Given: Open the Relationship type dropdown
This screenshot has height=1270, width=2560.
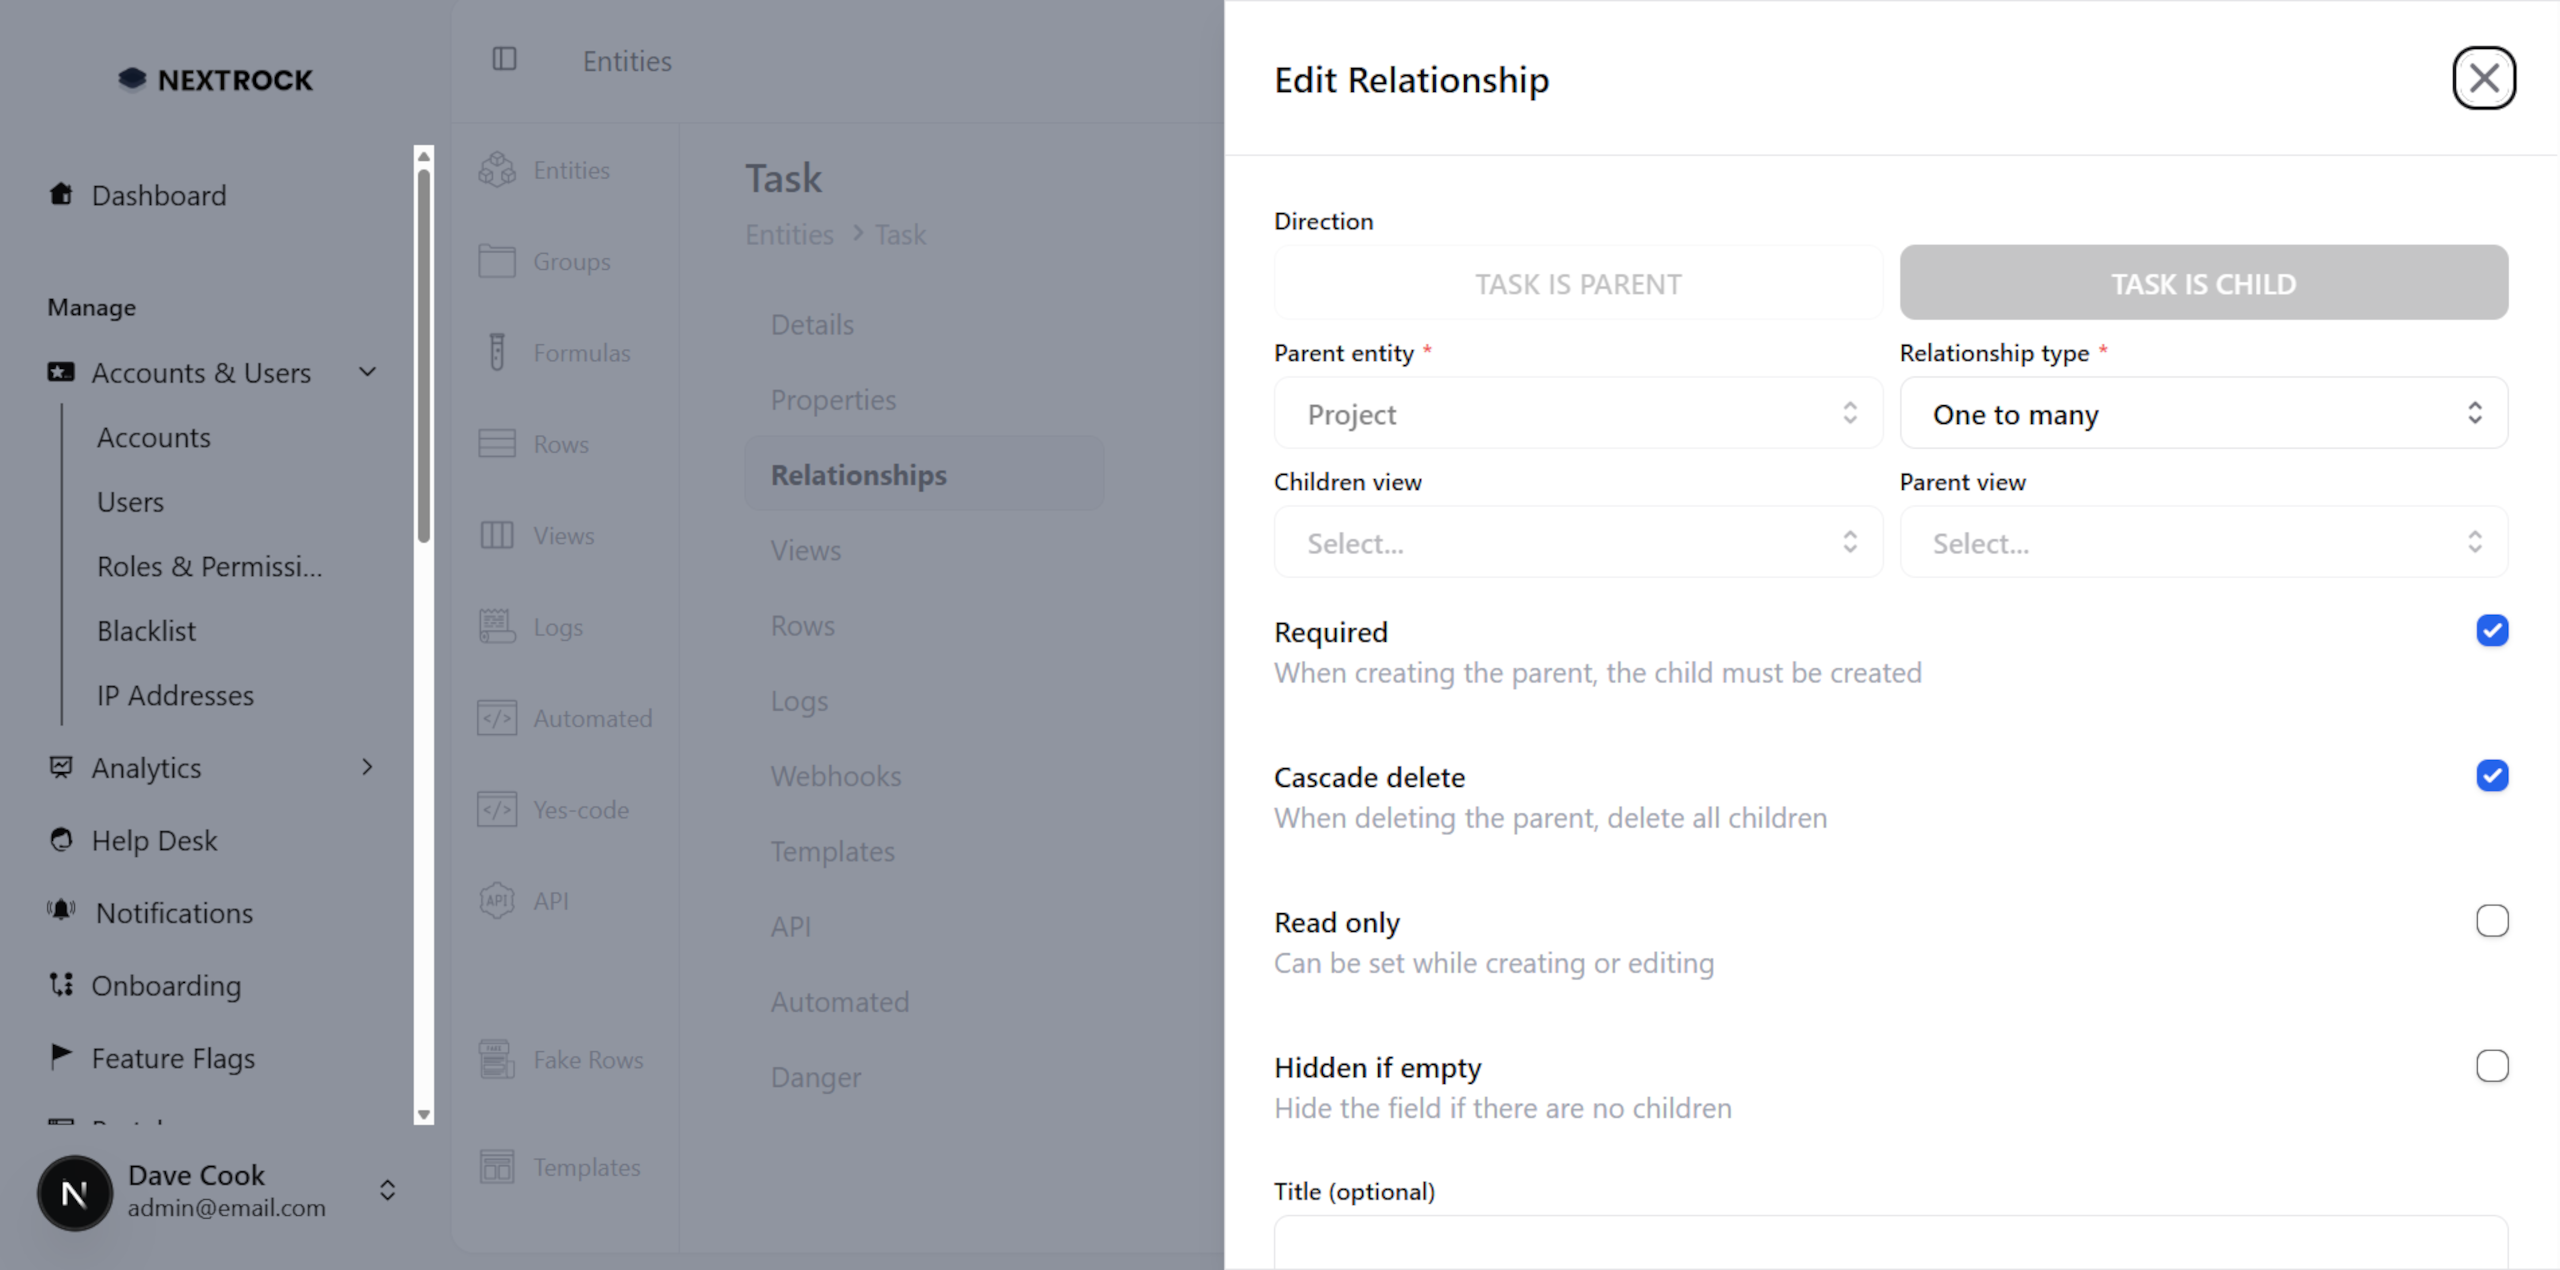Looking at the screenshot, I should pos(2203,413).
